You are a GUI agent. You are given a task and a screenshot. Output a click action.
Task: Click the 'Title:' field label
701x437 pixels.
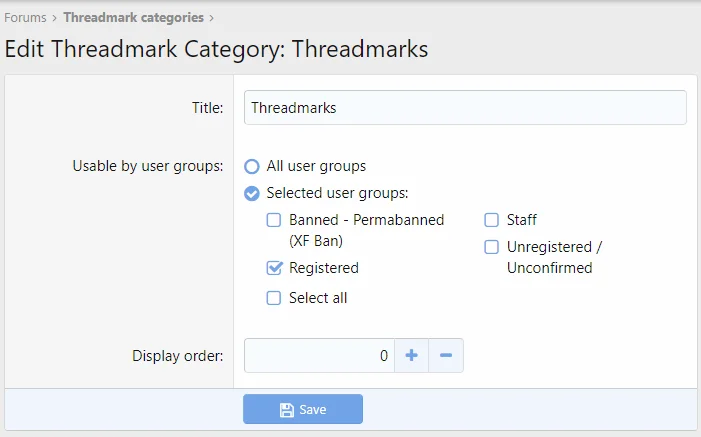207,108
